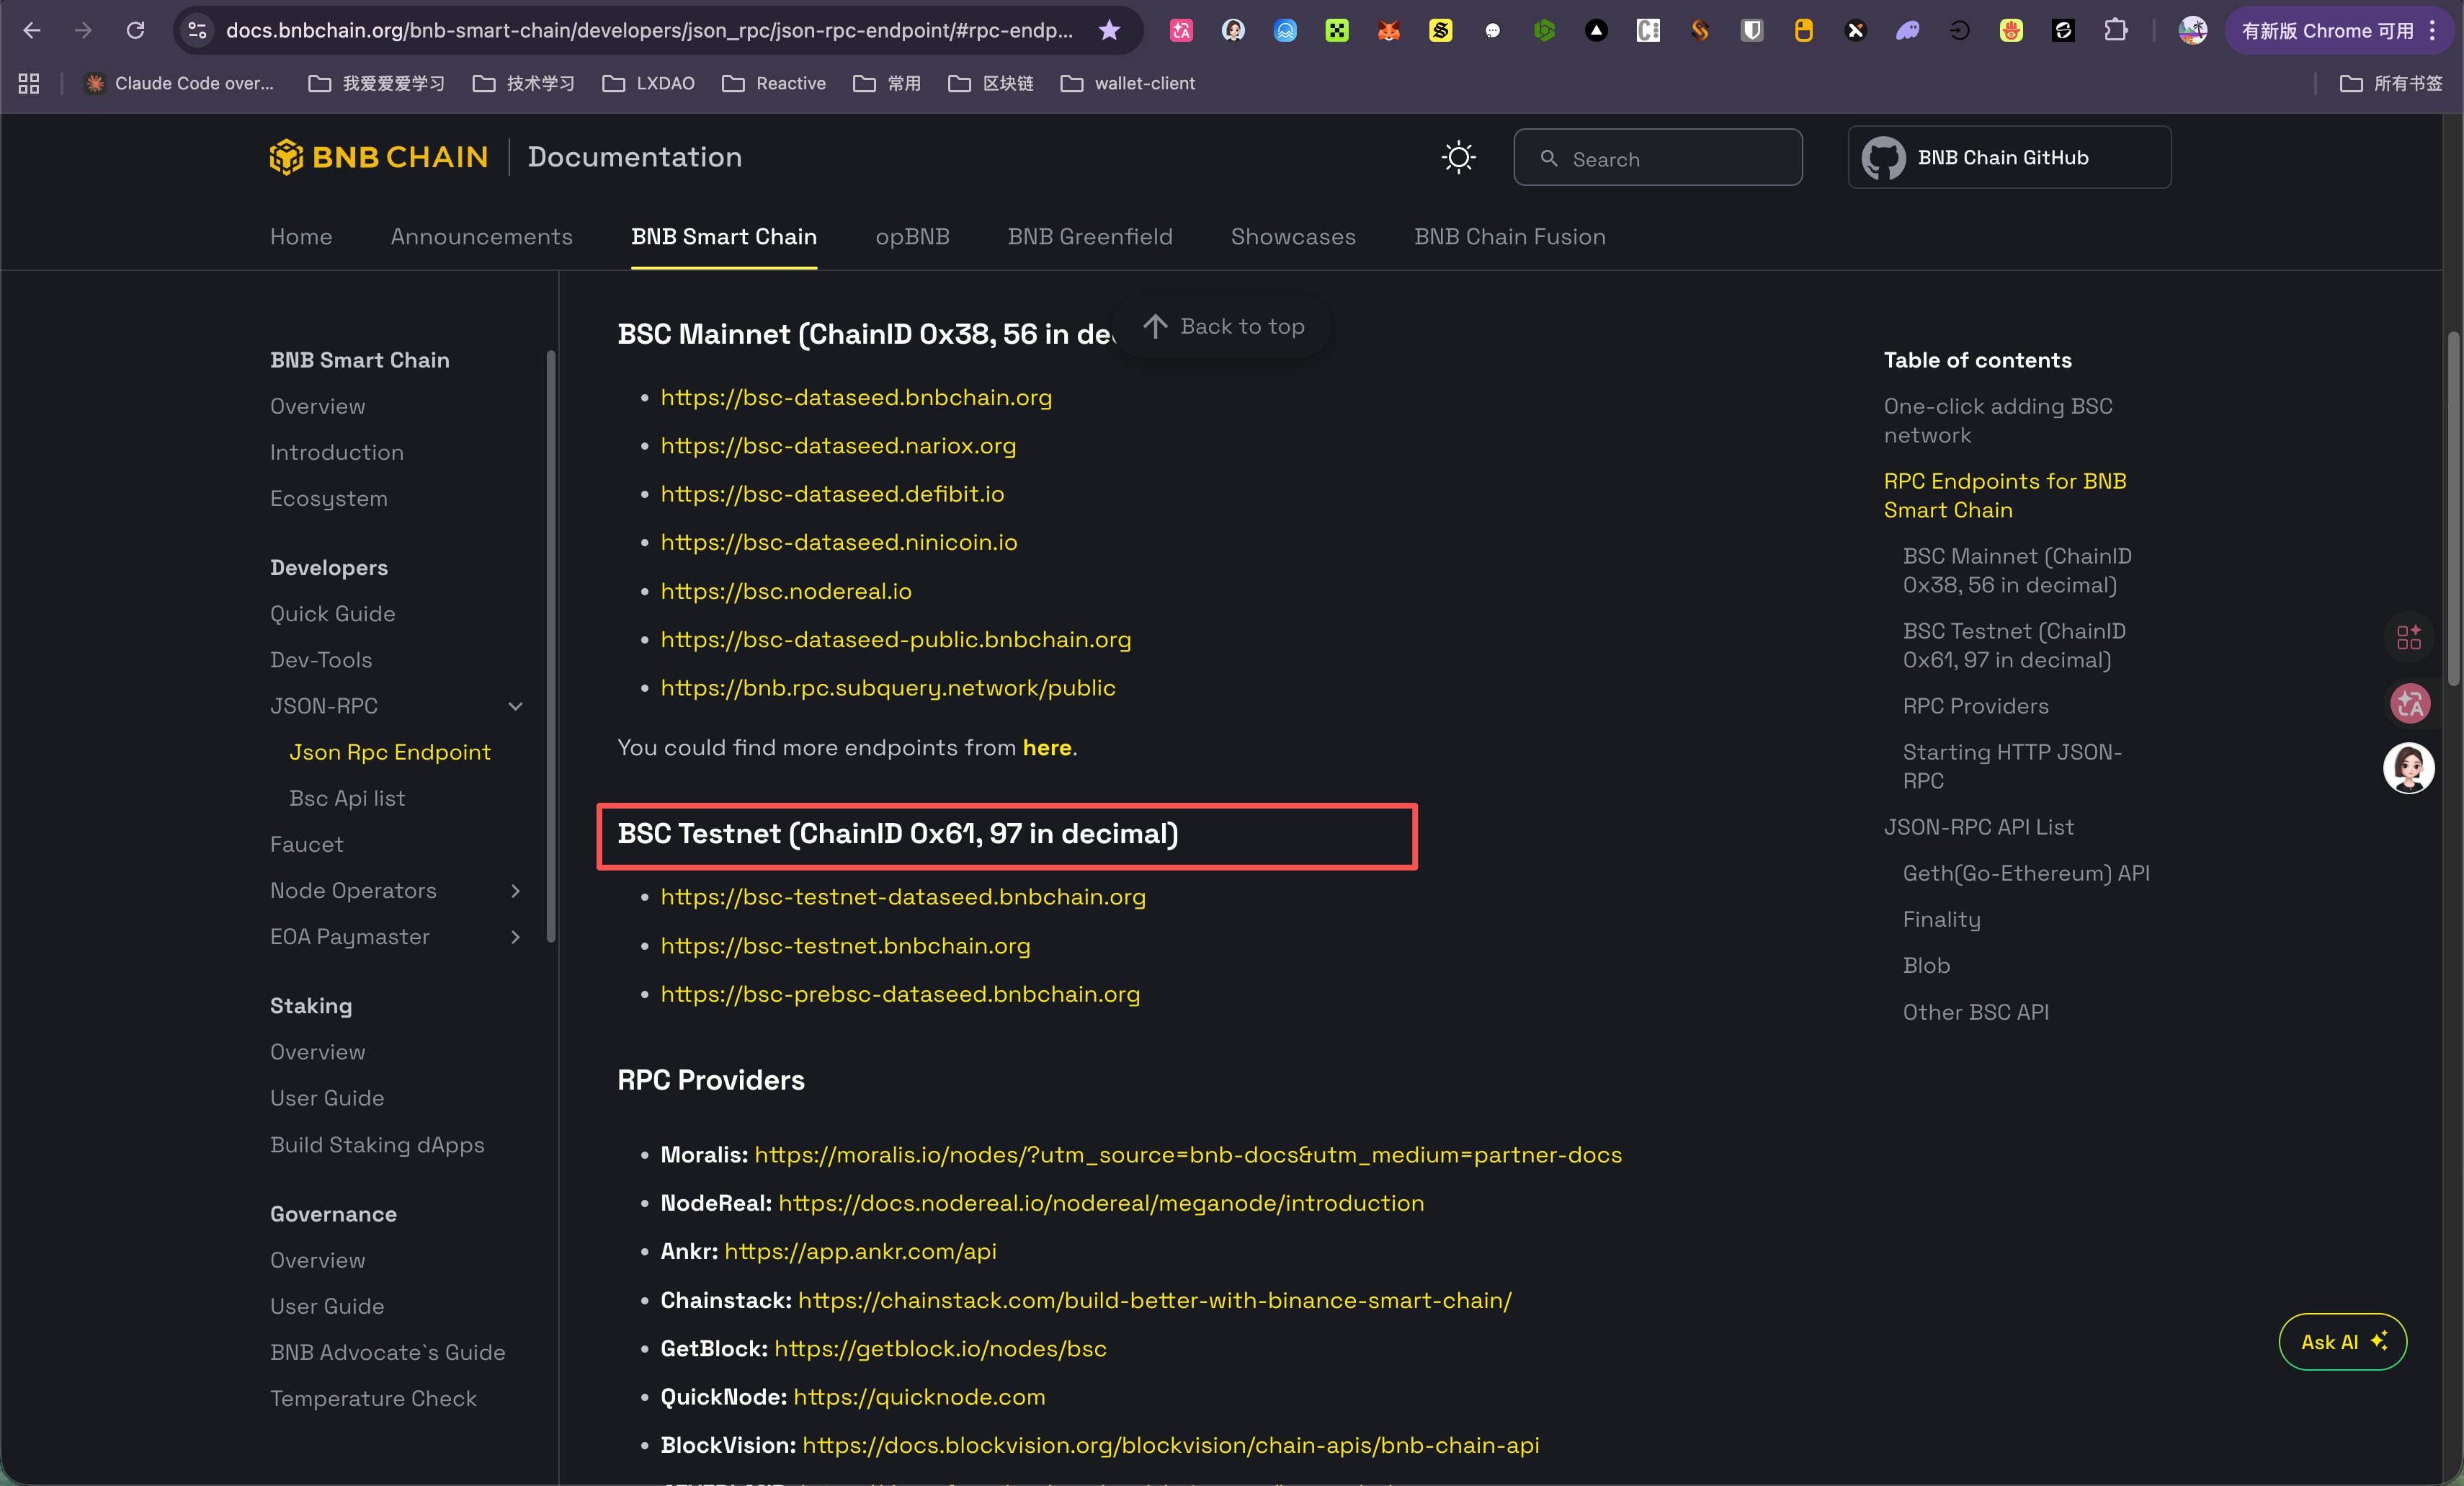Expand the EOA Paymaster sidebar section
The image size is (2464, 1486).
515,937
